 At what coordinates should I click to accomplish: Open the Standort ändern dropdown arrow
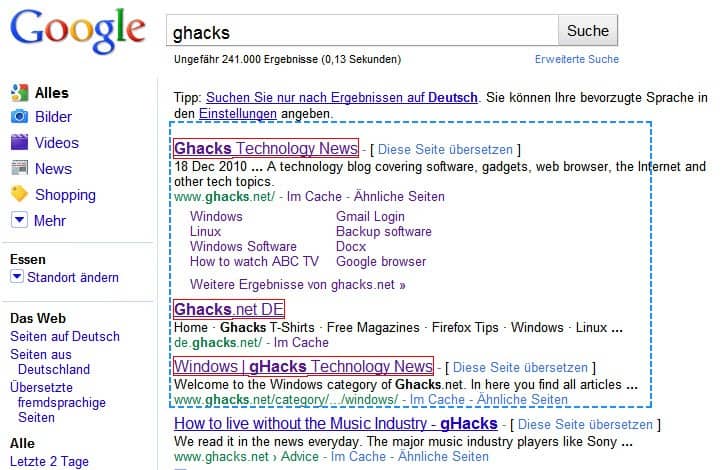(17, 277)
